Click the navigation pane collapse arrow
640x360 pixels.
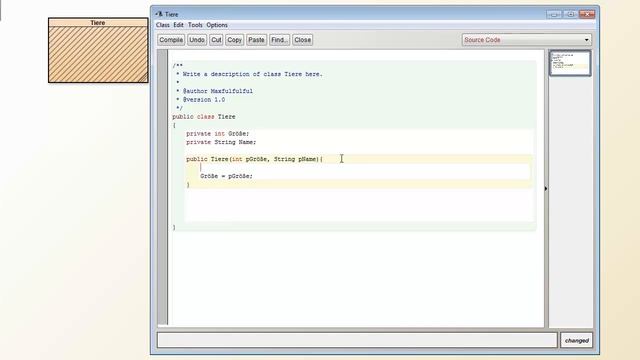[546, 189]
